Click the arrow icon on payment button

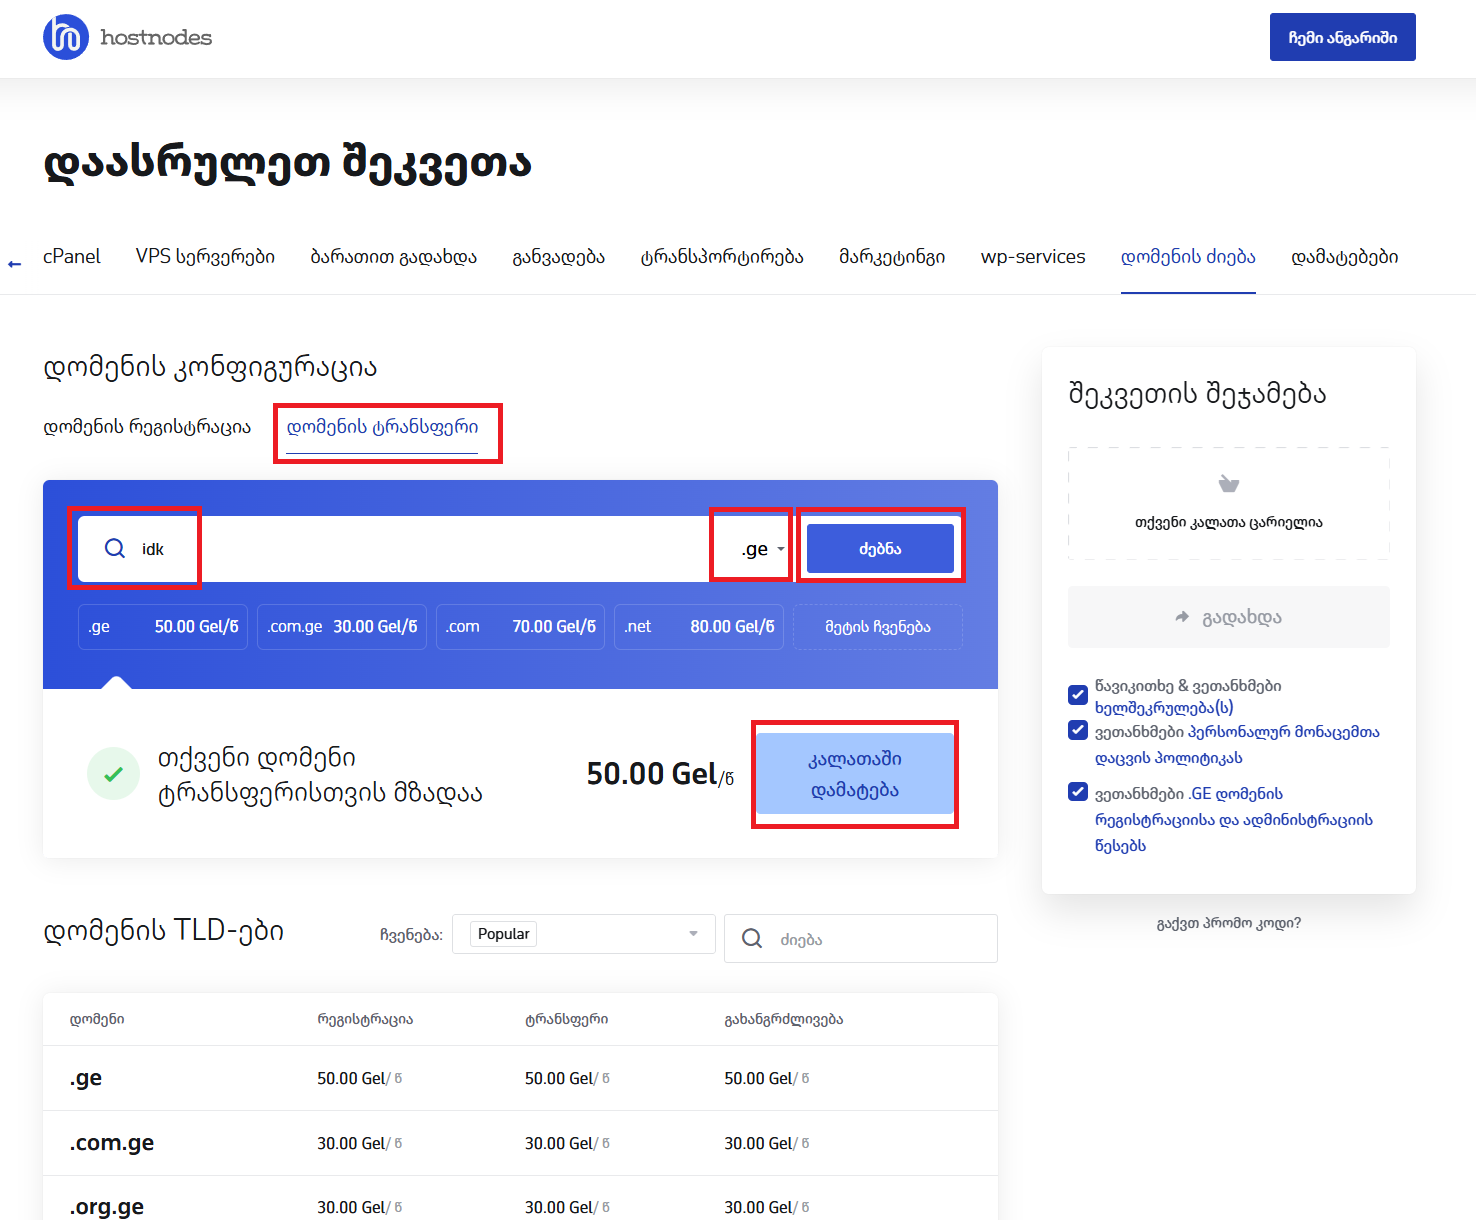pyautogui.click(x=1182, y=617)
